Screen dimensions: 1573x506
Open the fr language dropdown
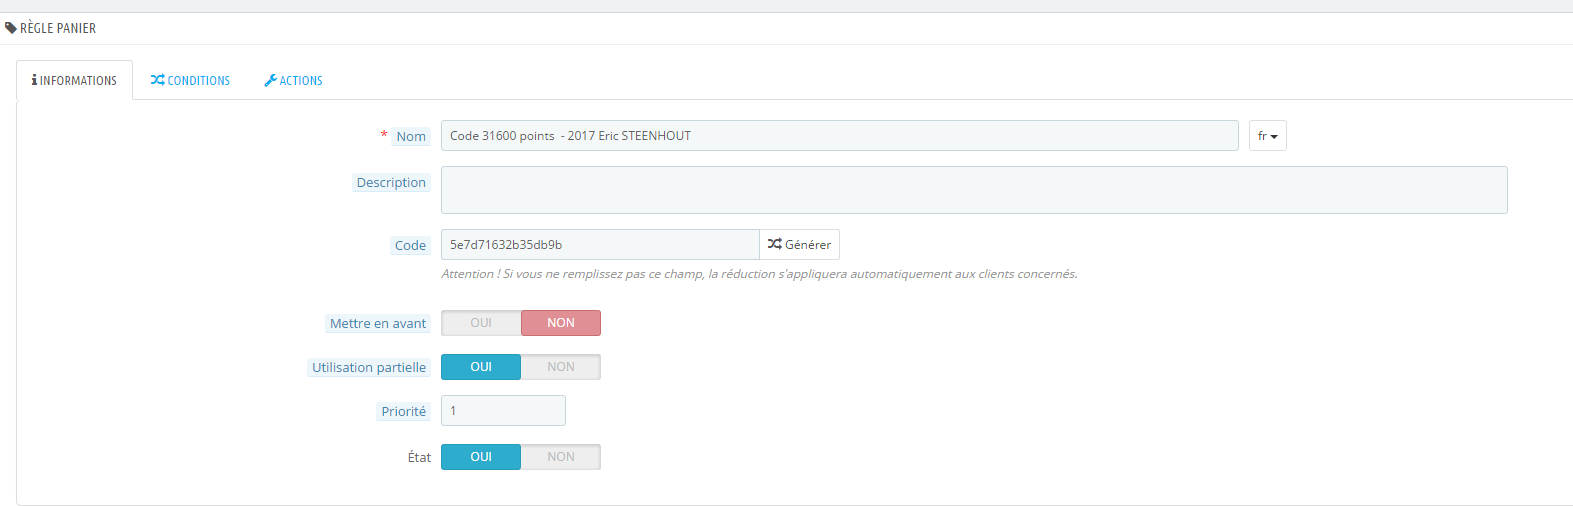click(x=1267, y=136)
